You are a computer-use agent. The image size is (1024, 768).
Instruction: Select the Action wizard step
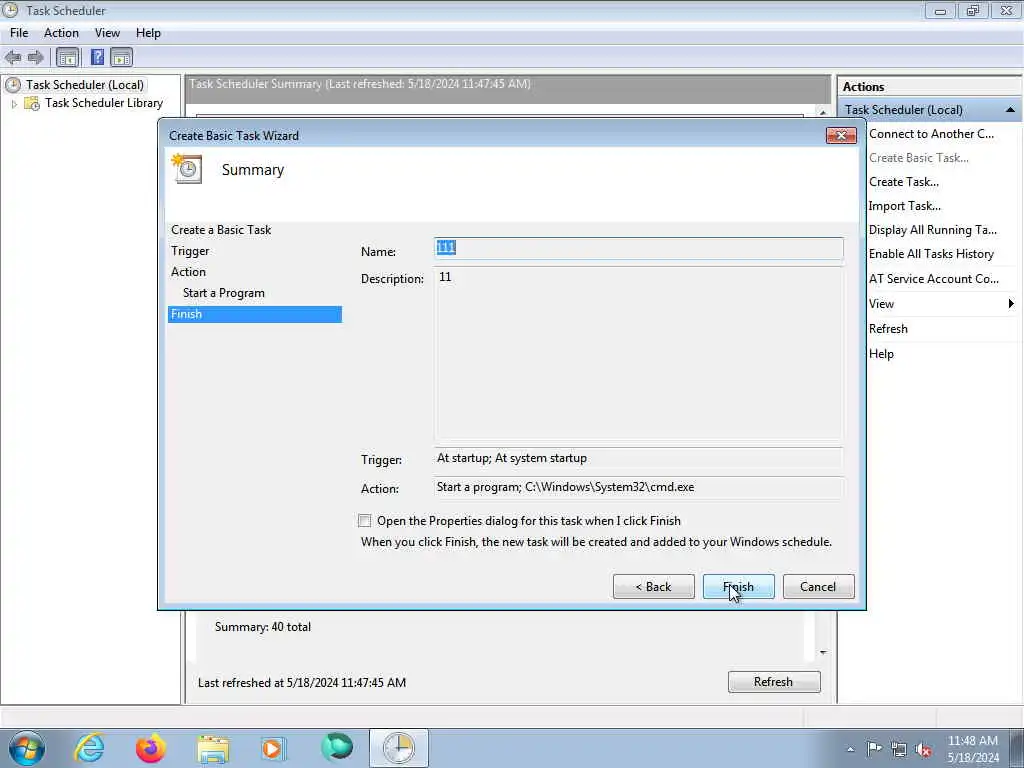[188, 272]
